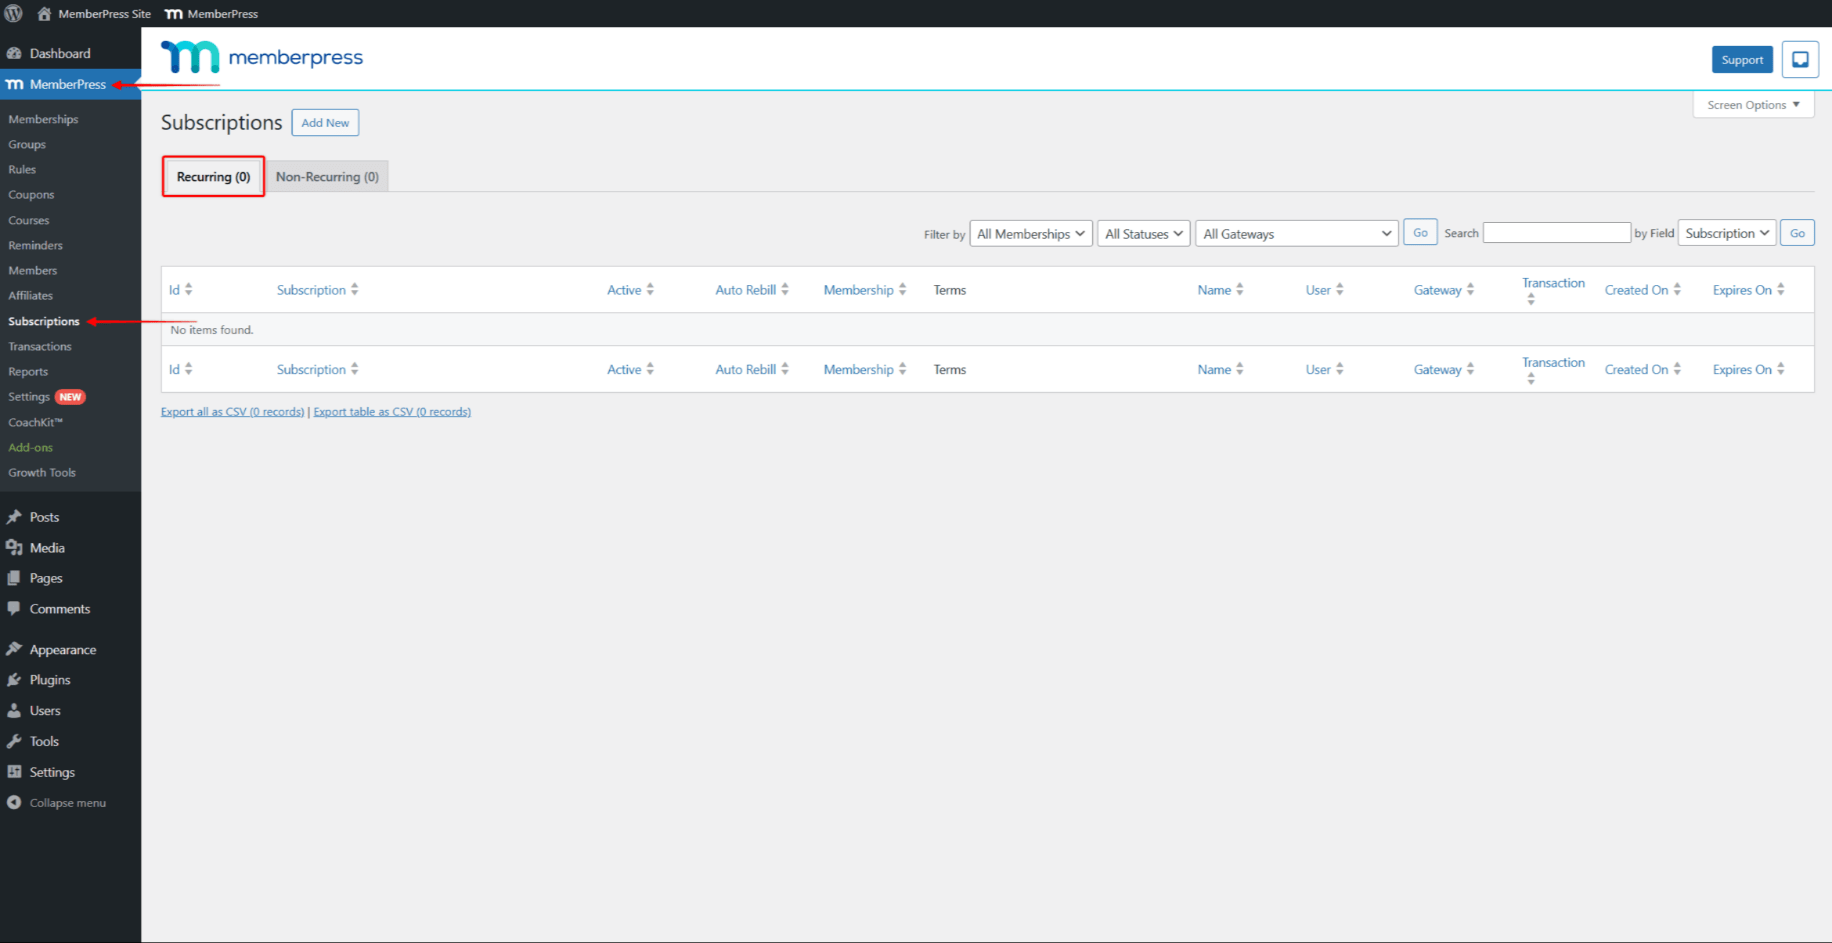
Task: Select the Recurring subscriptions tab
Action: pos(212,176)
